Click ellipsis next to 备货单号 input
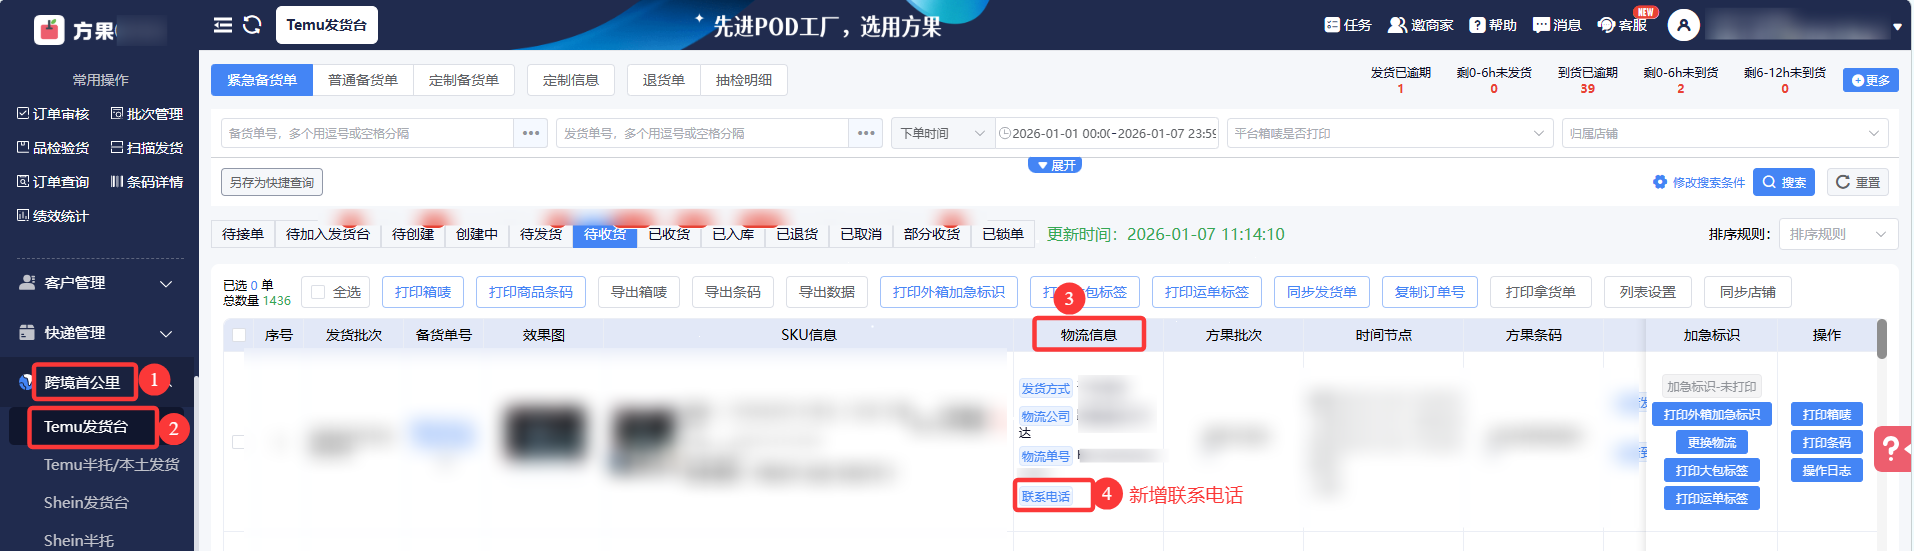 click(x=530, y=133)
